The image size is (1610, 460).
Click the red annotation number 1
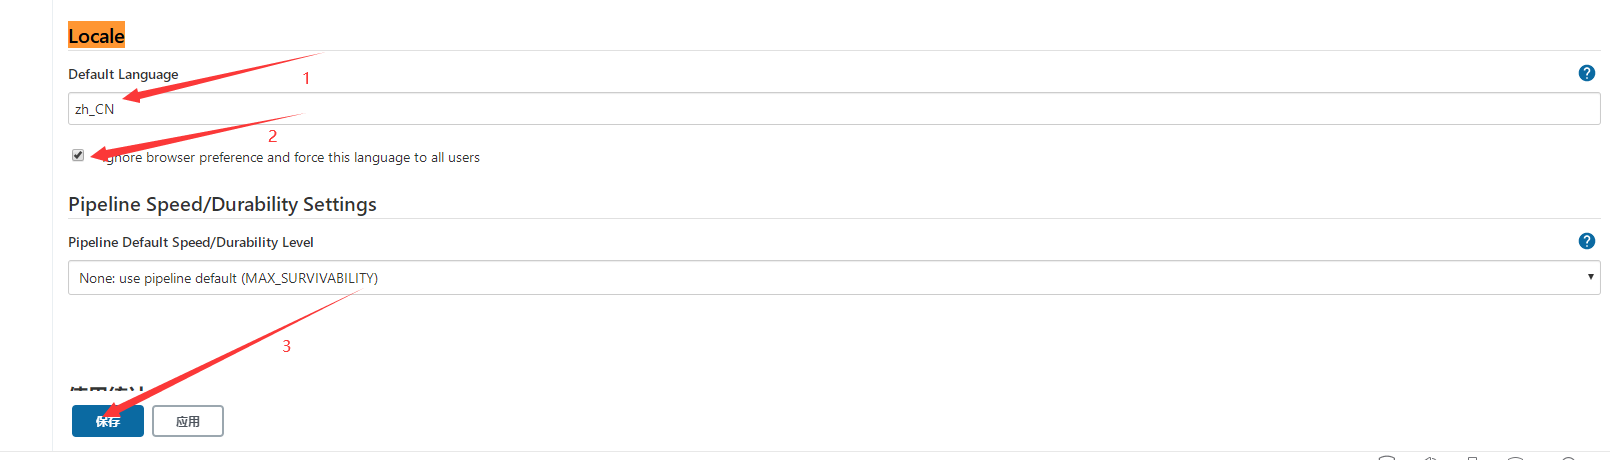pos(306,78)
